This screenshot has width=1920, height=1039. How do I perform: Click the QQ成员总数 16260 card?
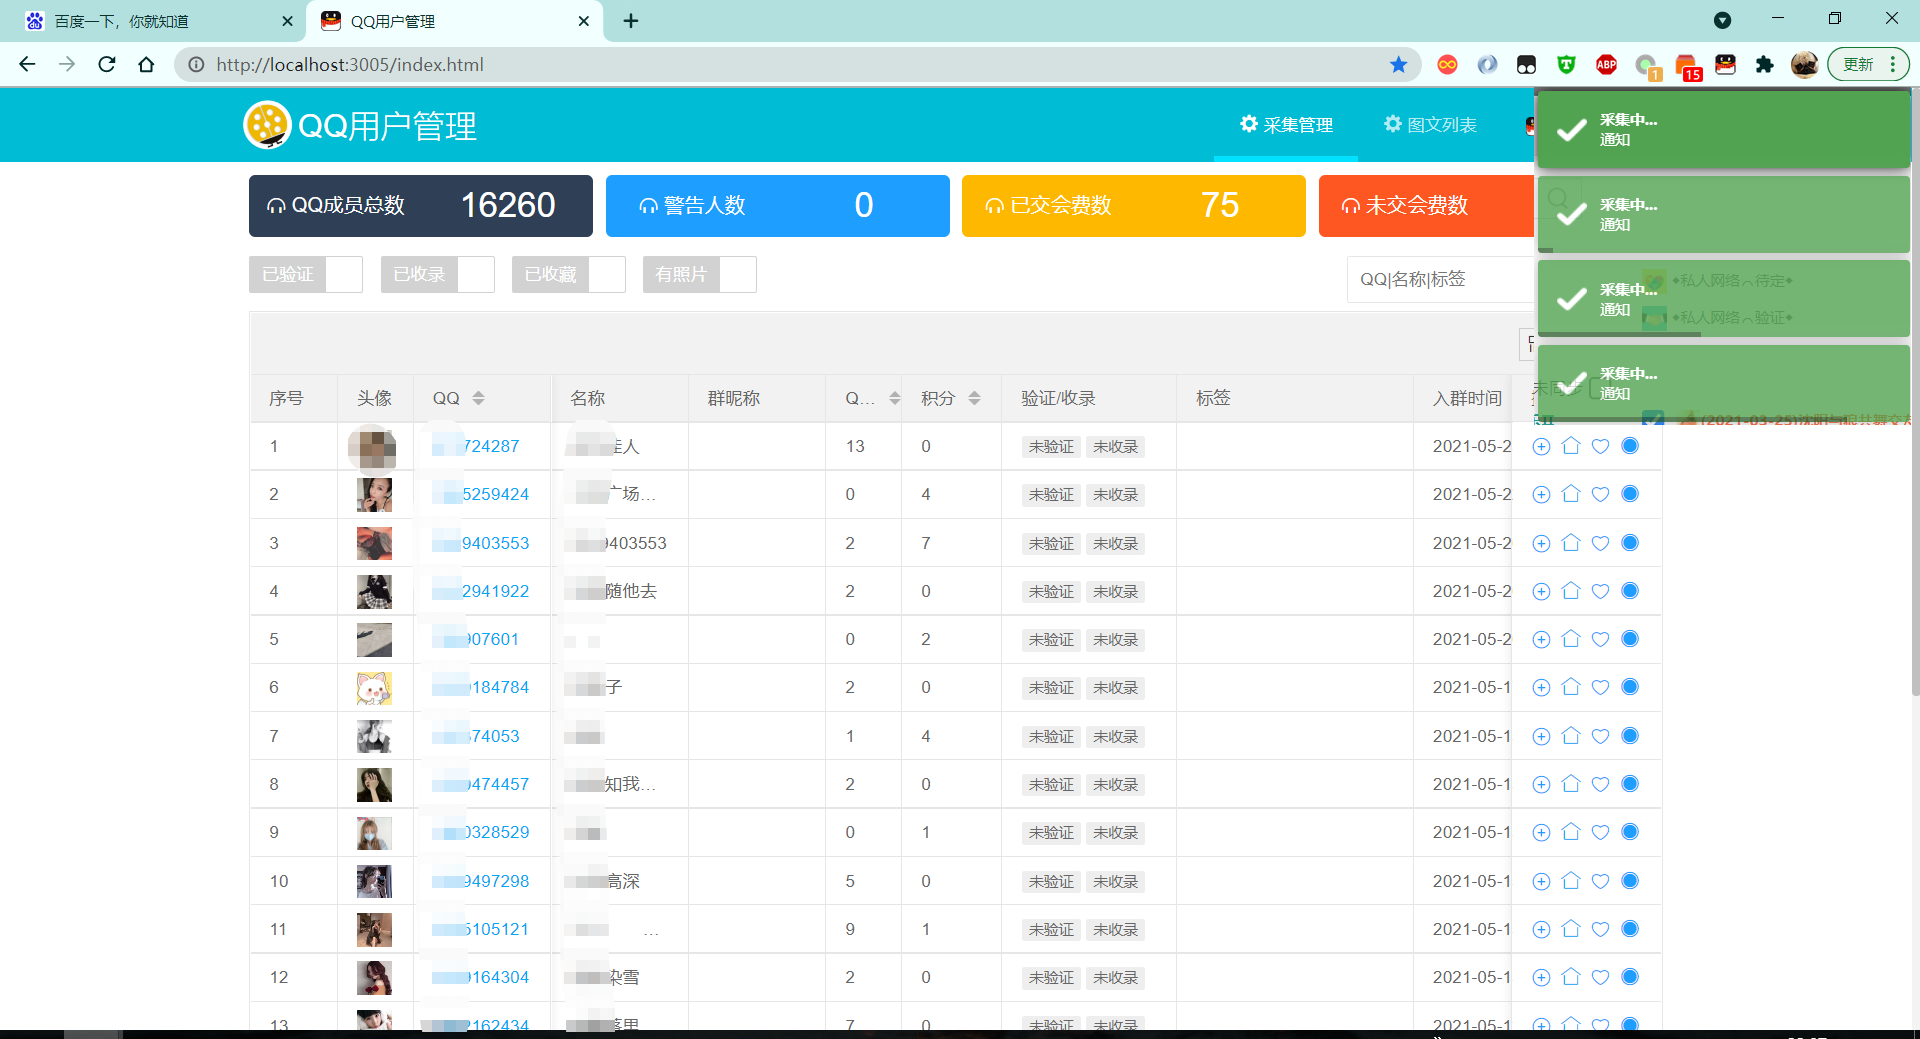tap(420, 206)
